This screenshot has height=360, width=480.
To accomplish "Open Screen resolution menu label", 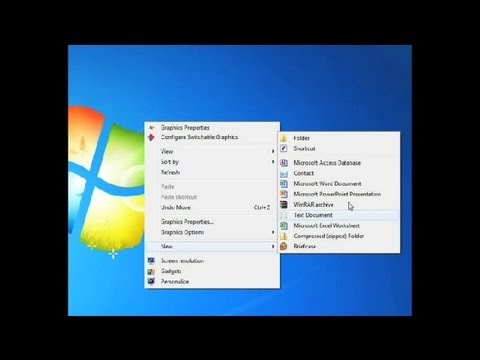I will (182, 261).
